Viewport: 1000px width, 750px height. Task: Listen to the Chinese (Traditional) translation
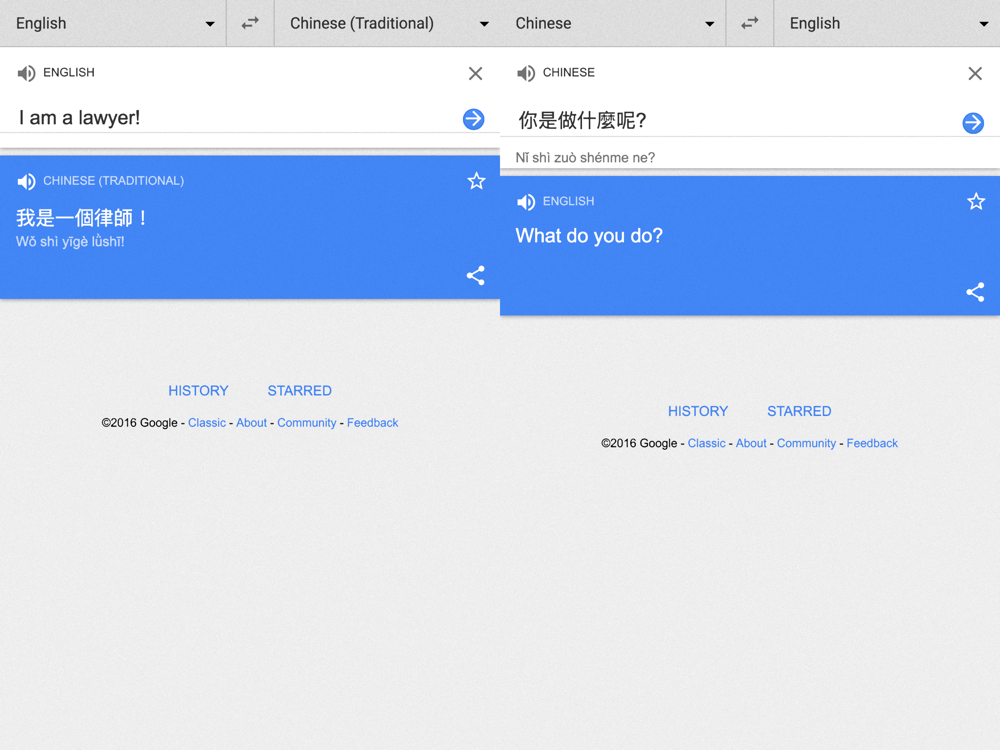pos(26,182)
